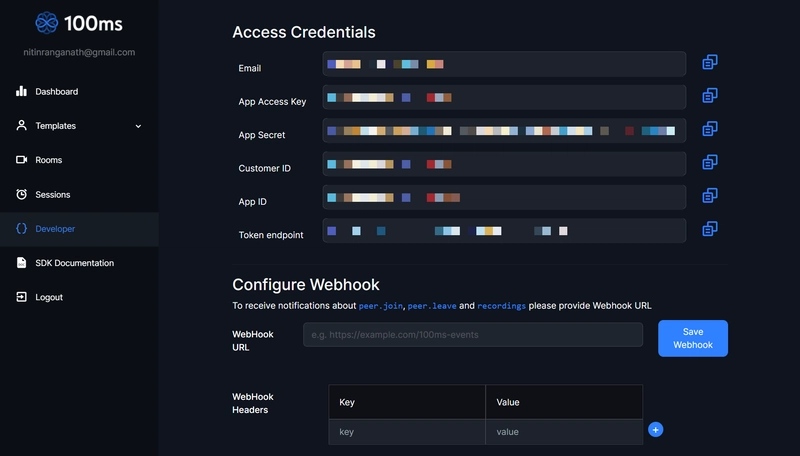
Task: Click the SDK Documentation file icon
Action: (21, 263)
